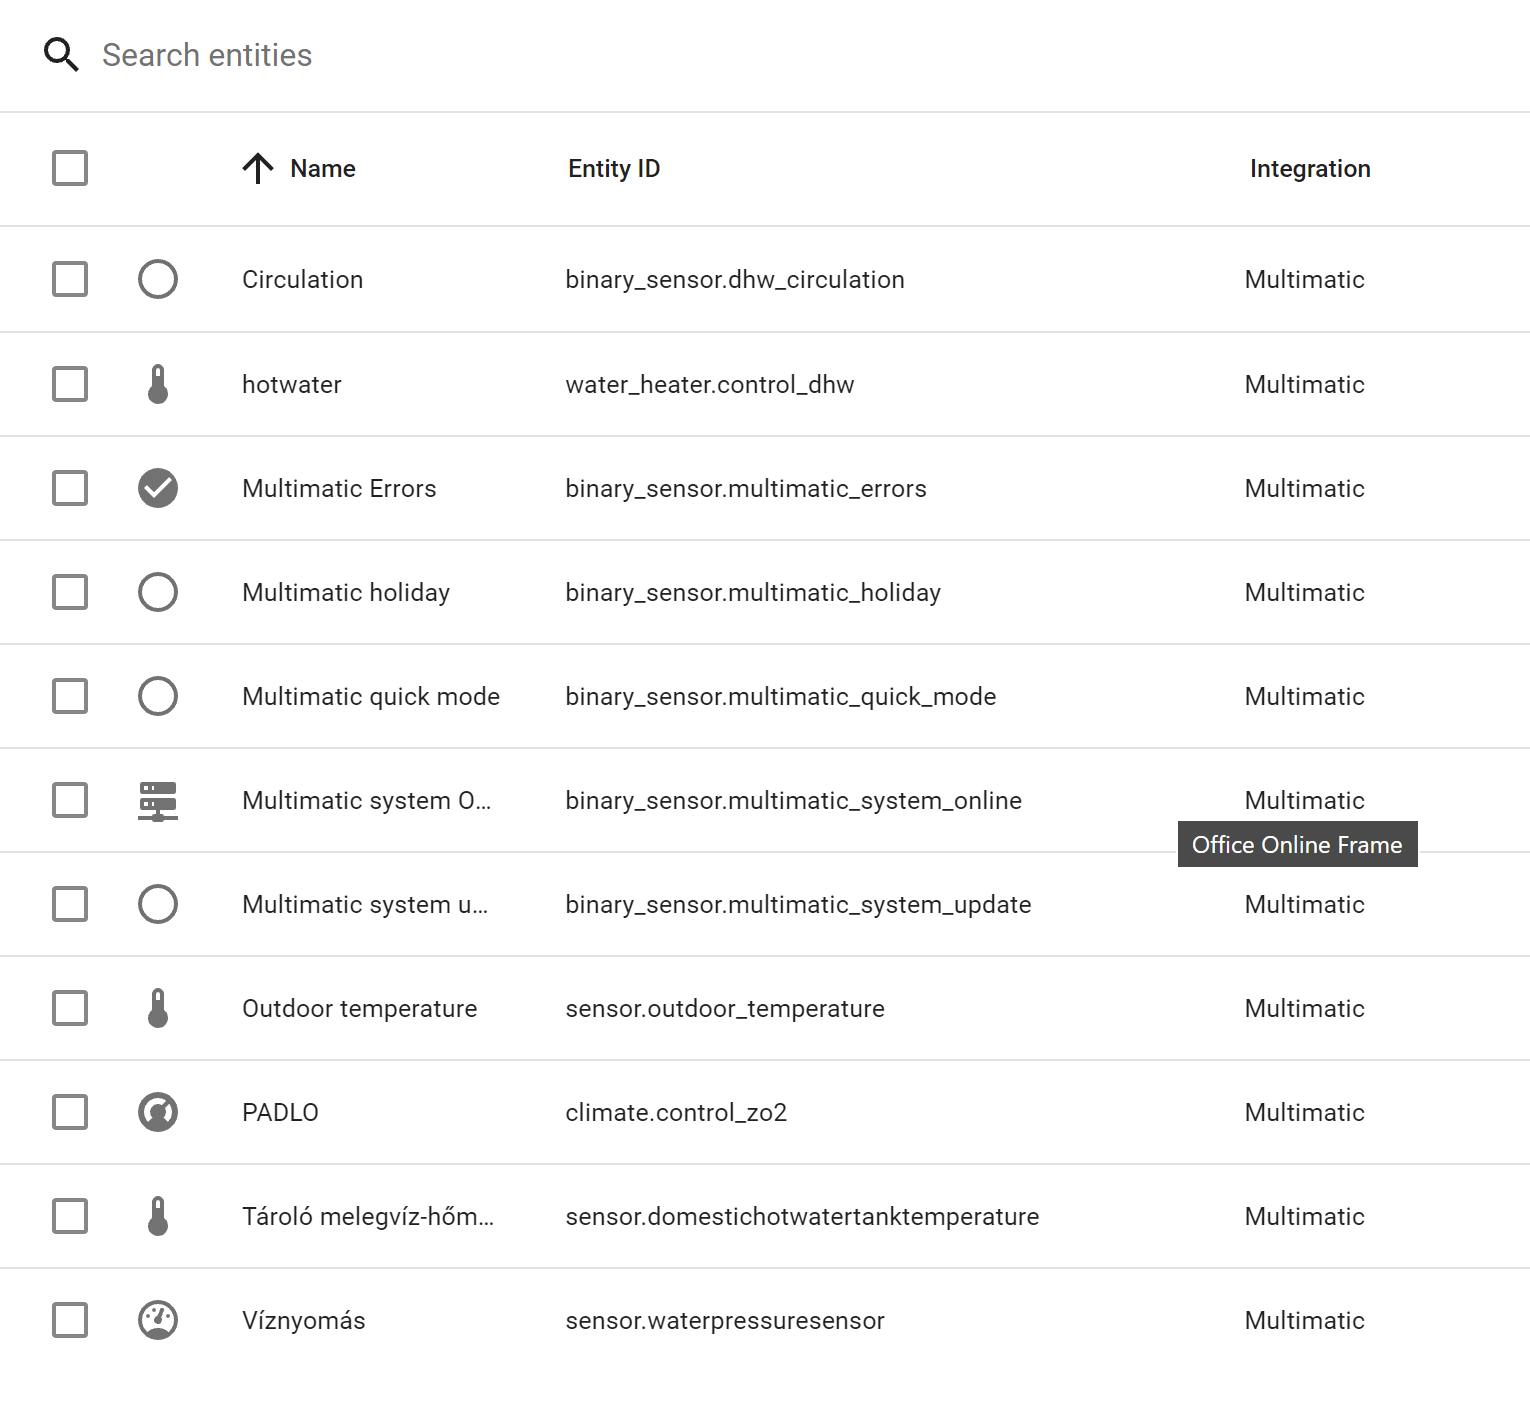The width and height of the screenshot is (1530, 1424).
Task: Expand the truncated Tároló melegvíz name
Action: (x=367, y=1216)
